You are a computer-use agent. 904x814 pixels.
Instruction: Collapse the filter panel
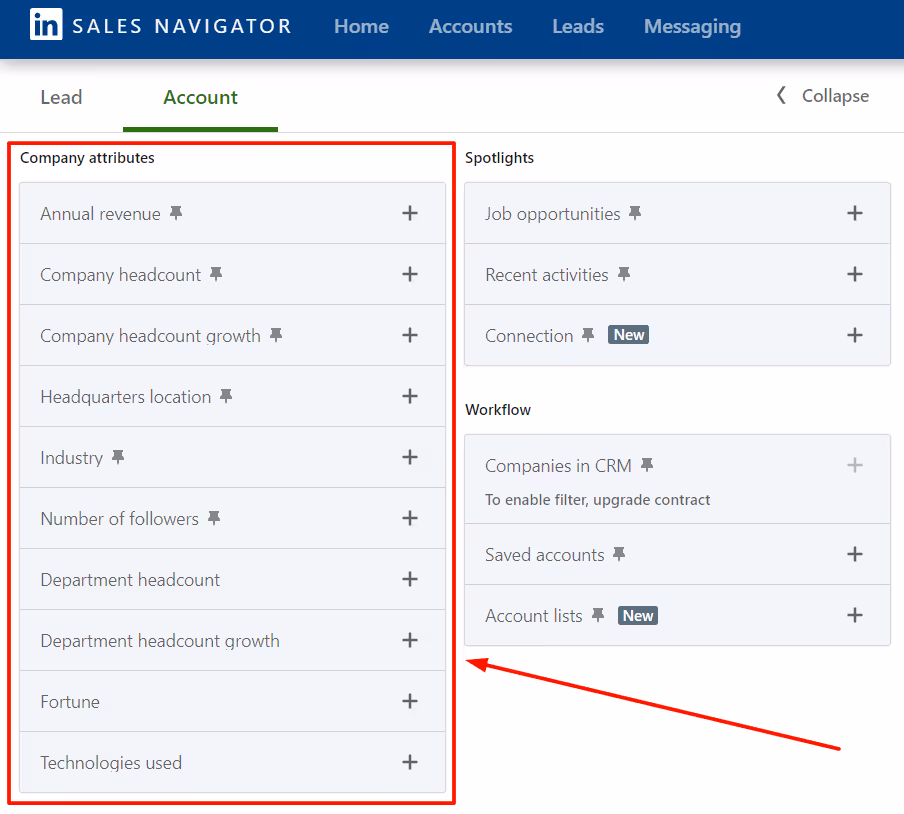[822, 96]
